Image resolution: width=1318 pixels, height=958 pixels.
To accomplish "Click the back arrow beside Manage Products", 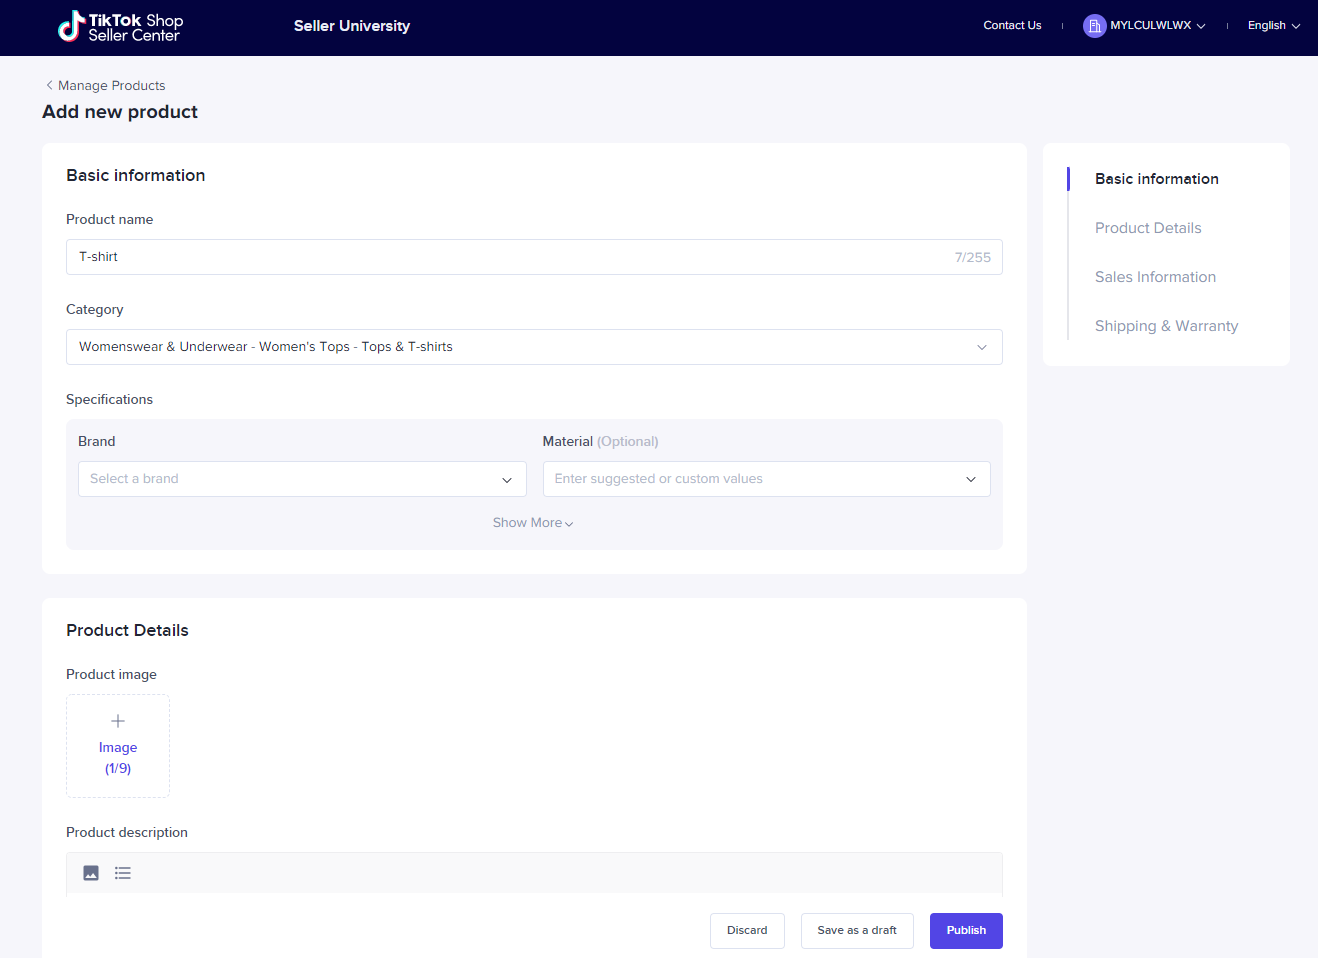I will point(49,85).
